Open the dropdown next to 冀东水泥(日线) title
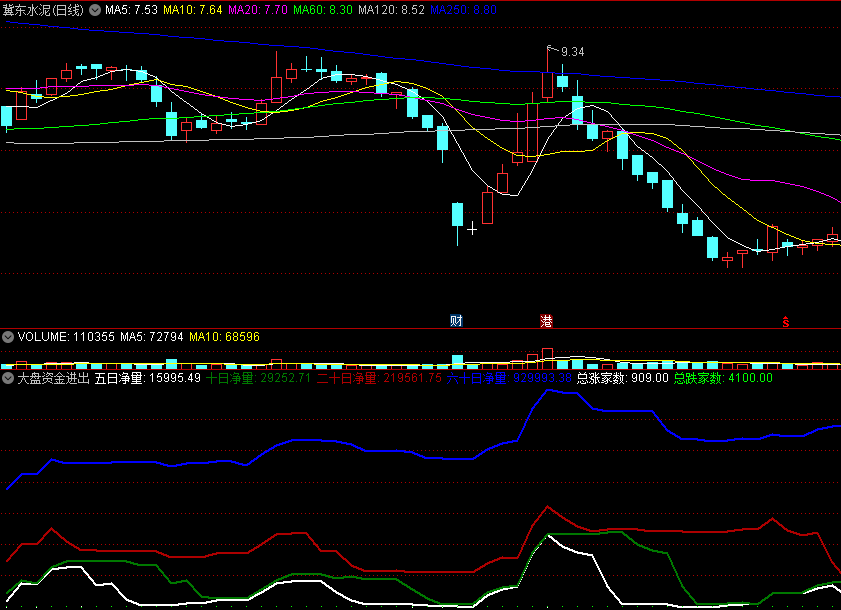Screen dimensions: 841x610 (95, 10)
